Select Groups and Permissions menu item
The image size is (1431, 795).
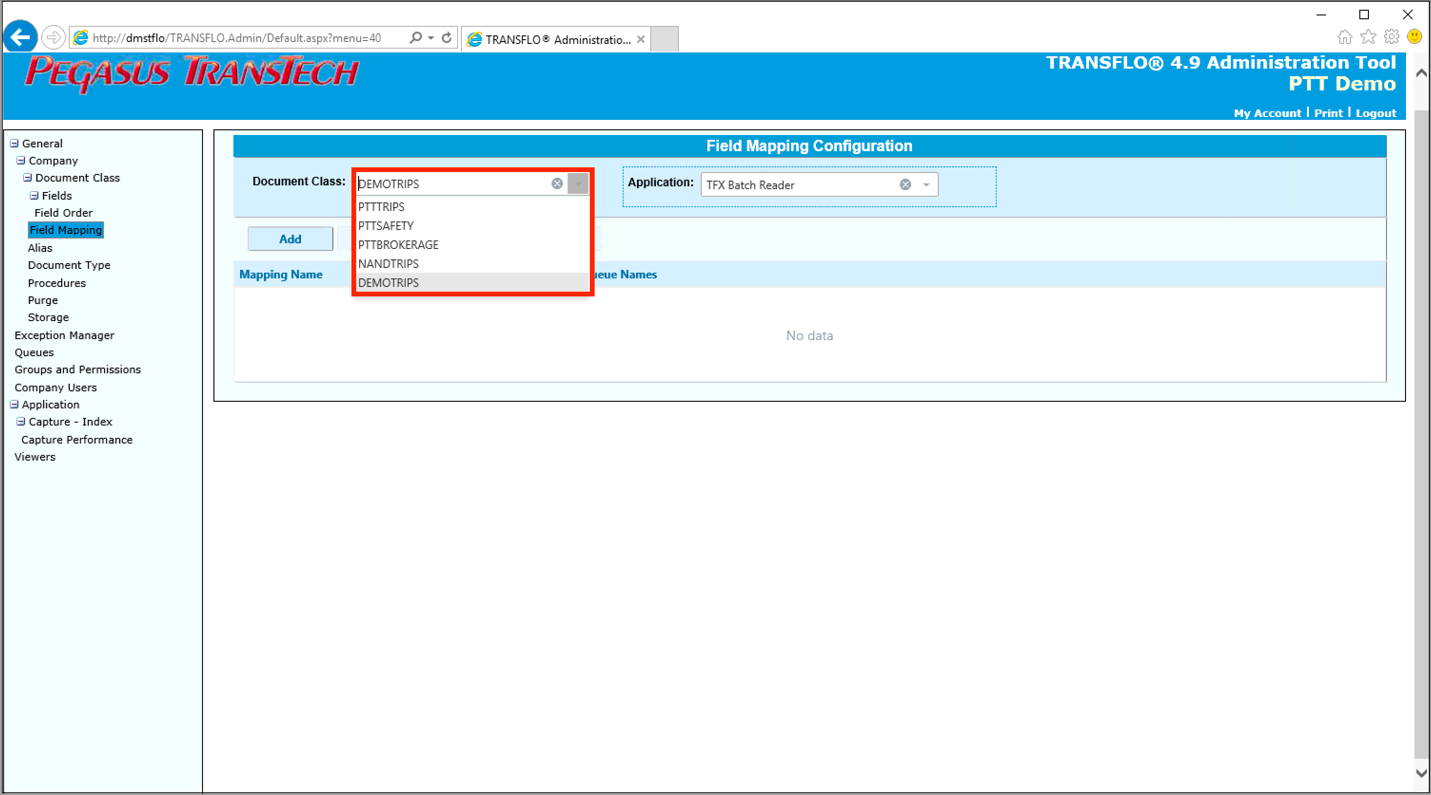coord(77,370)
